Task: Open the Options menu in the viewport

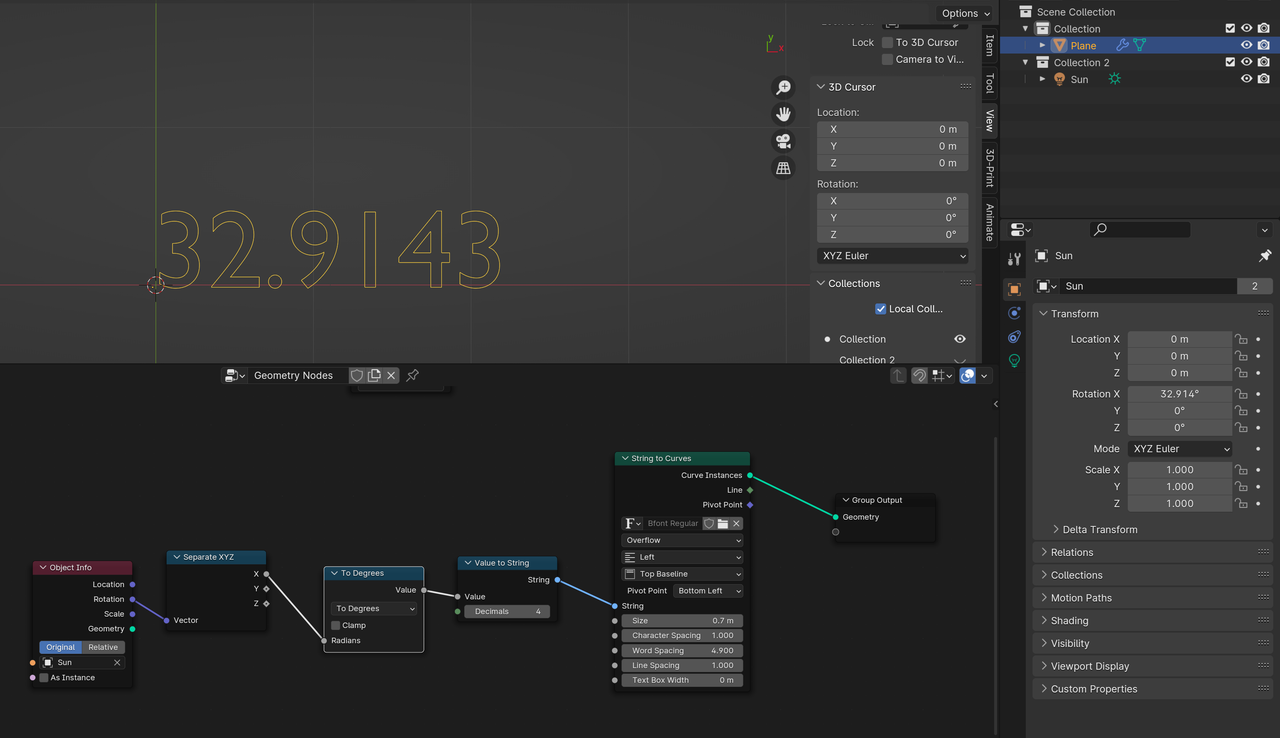Action: pyautogui.click(x=965, y=13)
